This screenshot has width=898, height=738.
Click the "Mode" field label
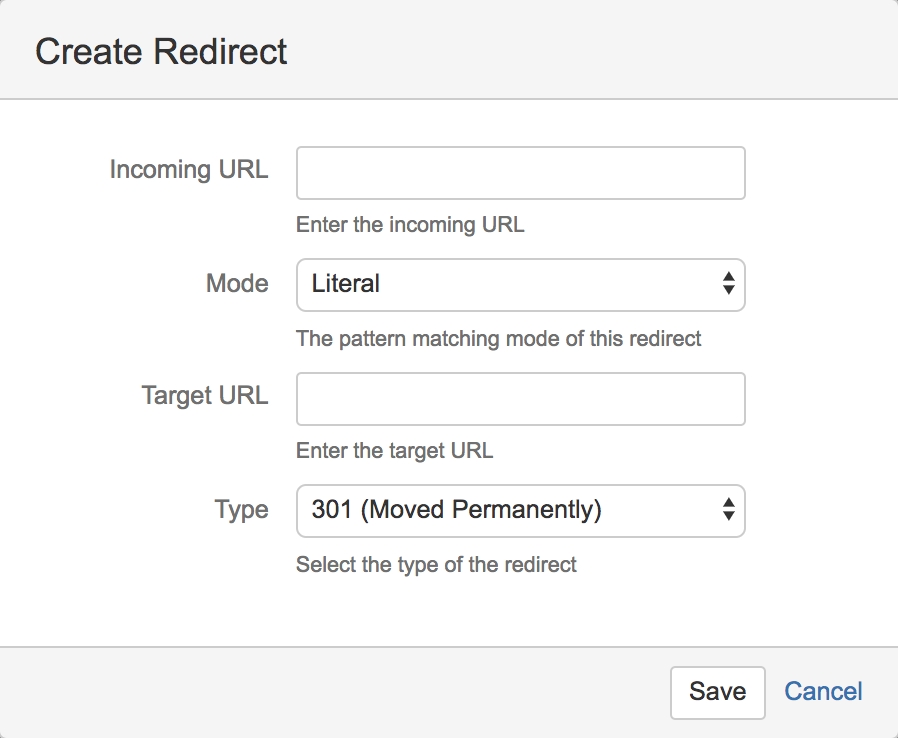[x=237, y=284]
